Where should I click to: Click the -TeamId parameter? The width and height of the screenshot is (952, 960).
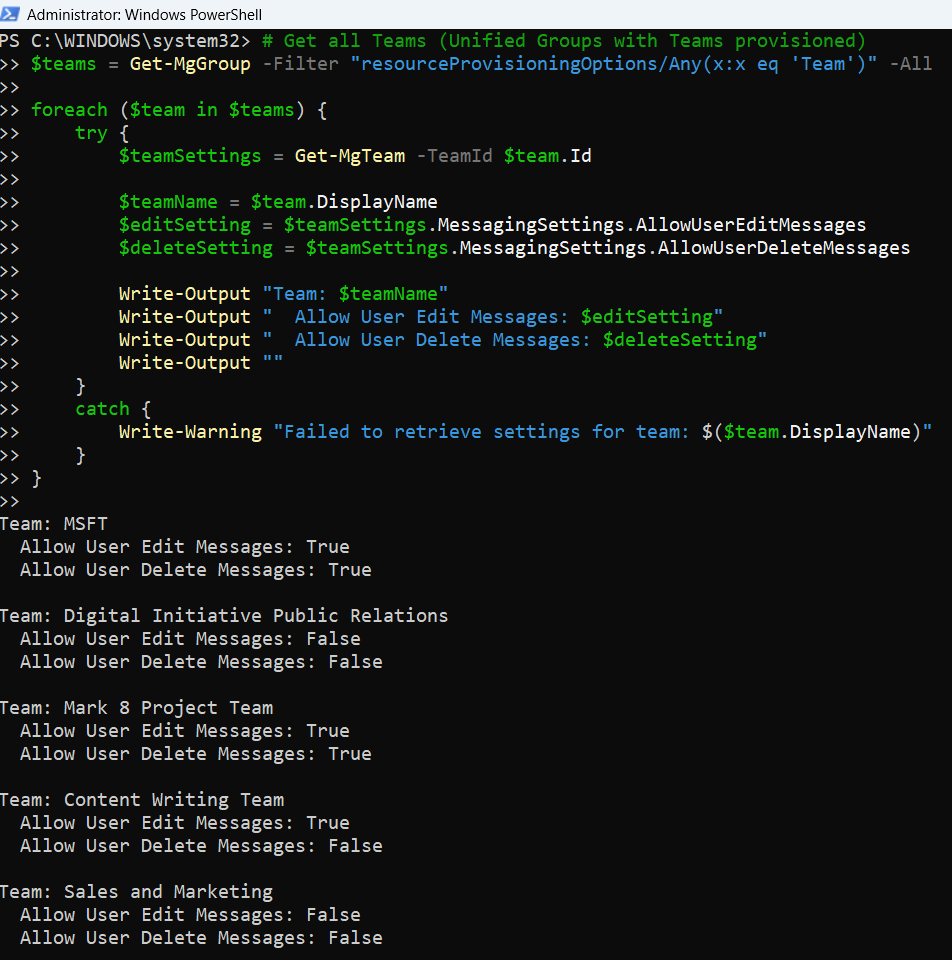click(x=454, y=156)
